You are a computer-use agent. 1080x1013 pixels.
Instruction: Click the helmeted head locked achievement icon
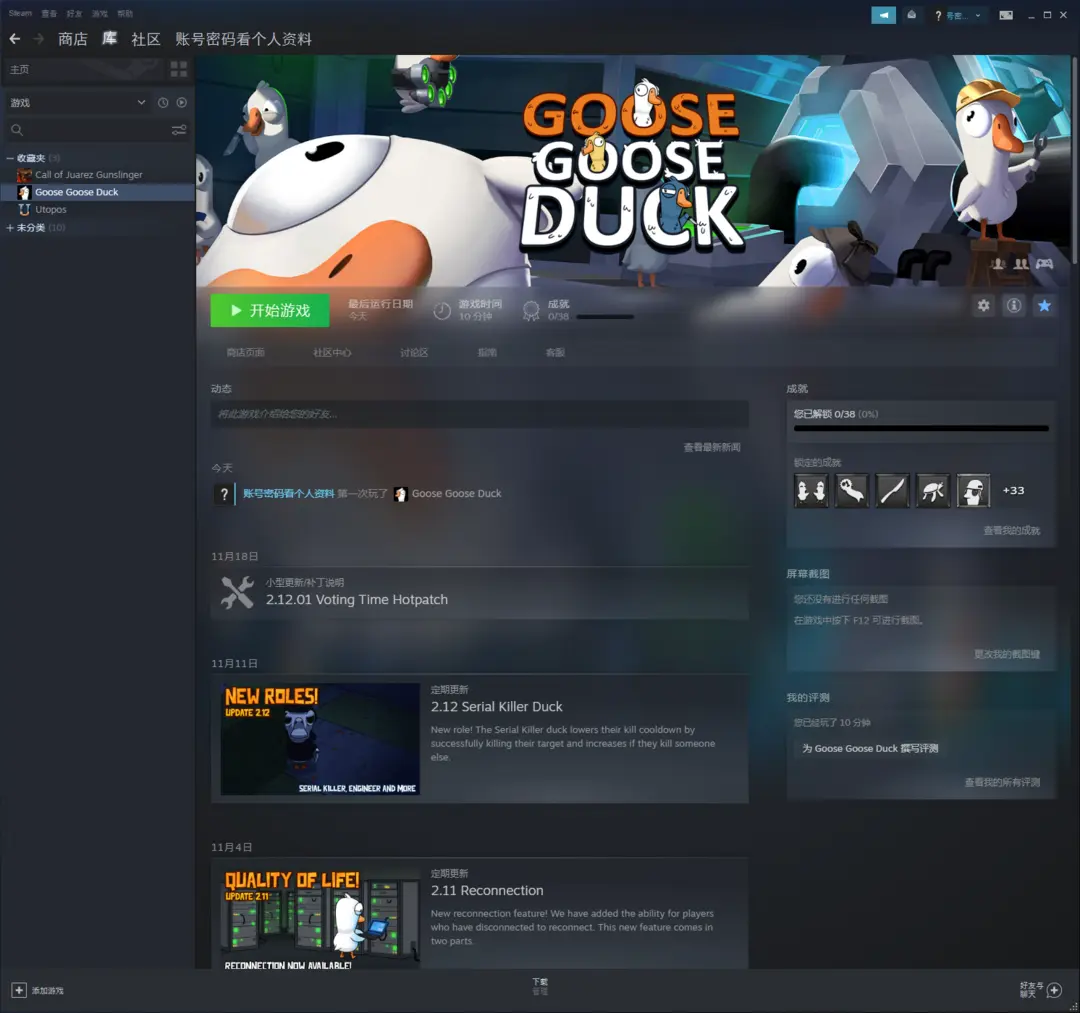(973, 491)
